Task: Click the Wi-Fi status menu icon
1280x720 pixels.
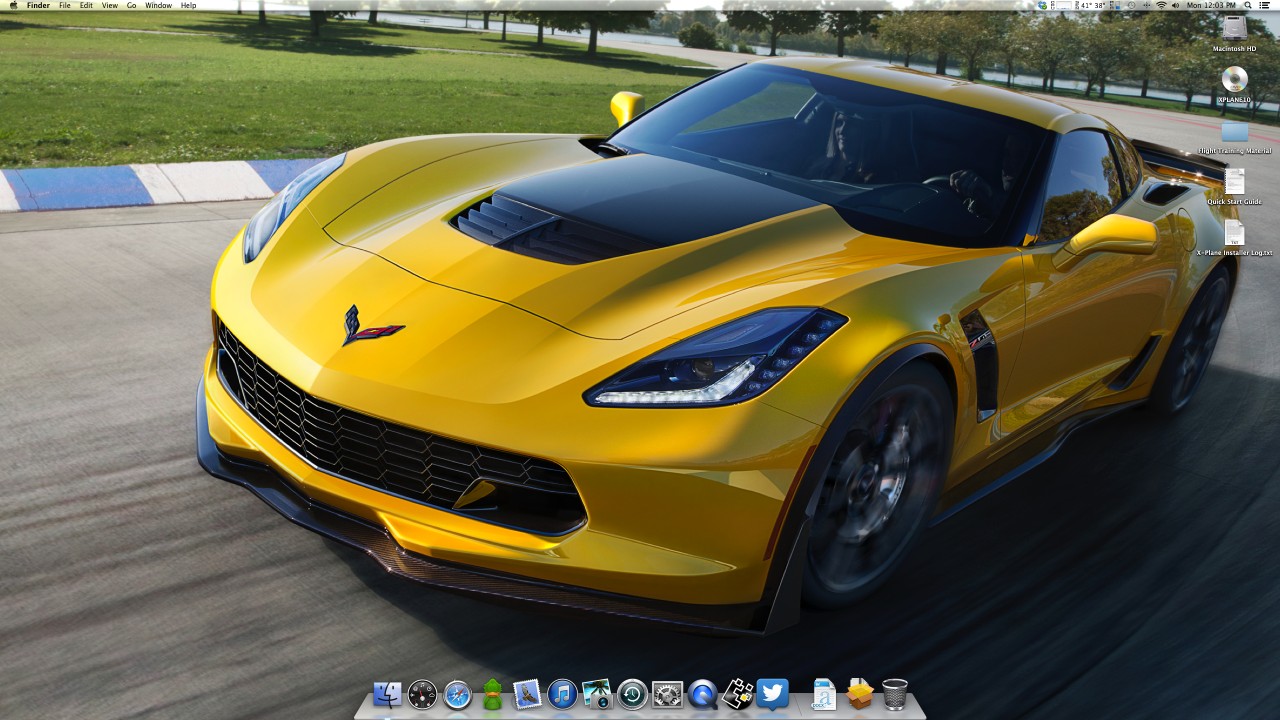Action: 1160,6
